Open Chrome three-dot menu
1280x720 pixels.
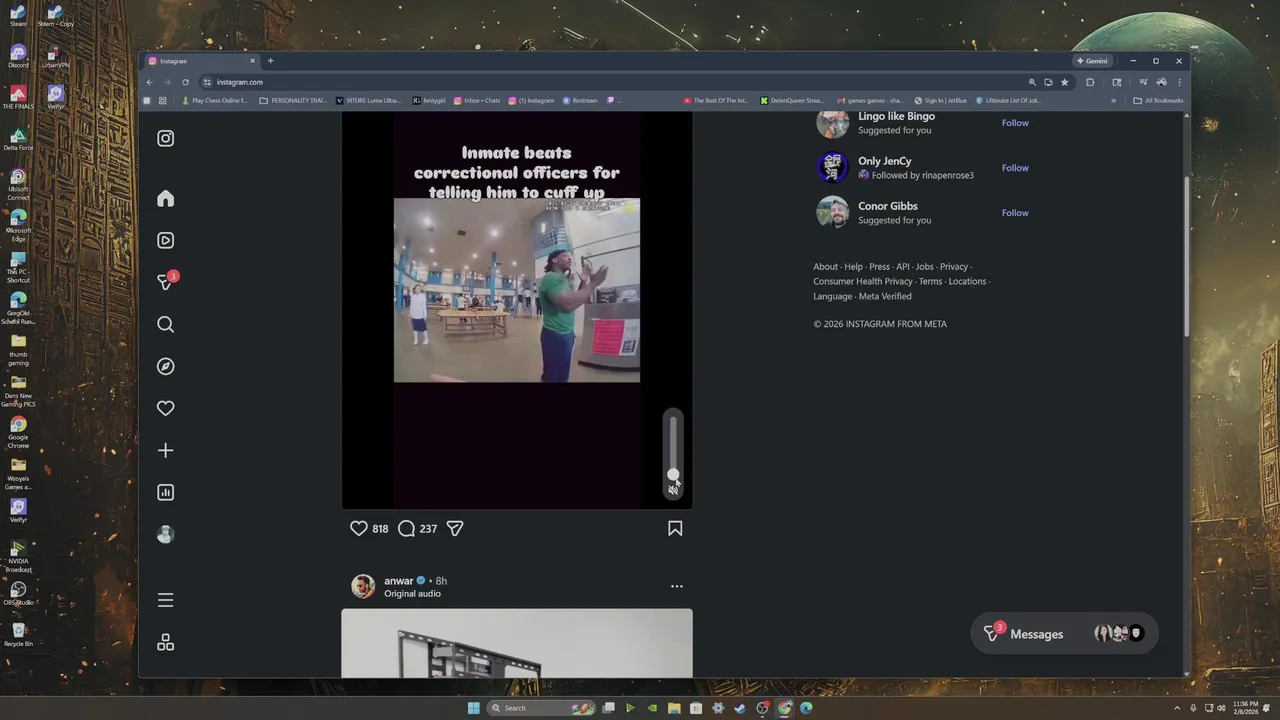[x=1179, y=82]
